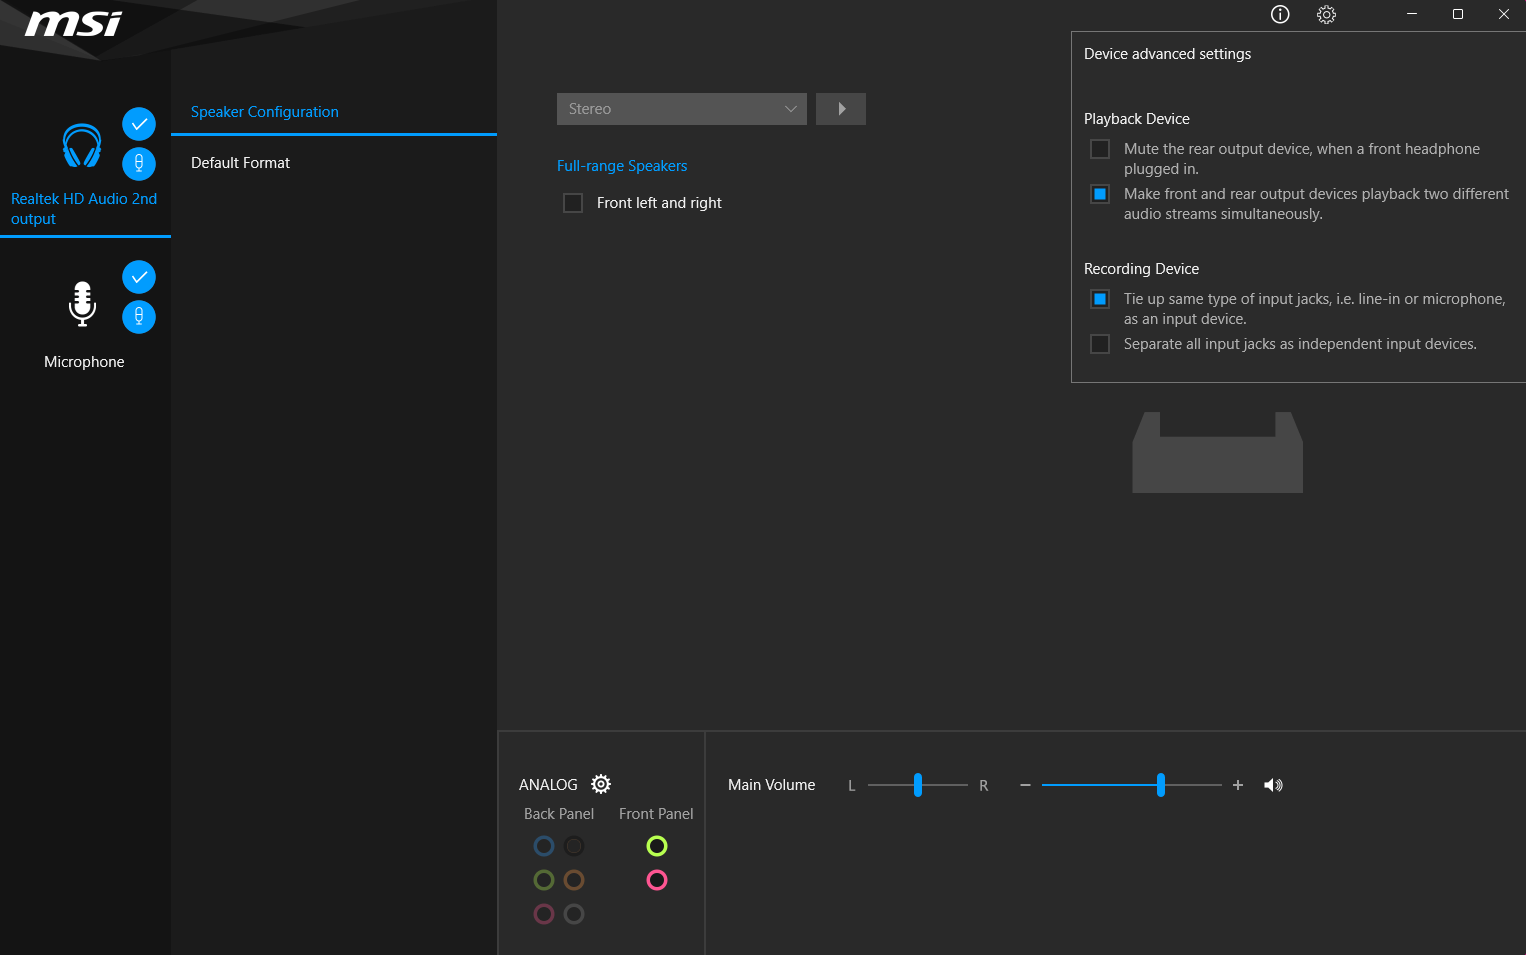This screenshot has height=955, width=1526.
Task: Click the MSI logo
Action: click(73, 23)
